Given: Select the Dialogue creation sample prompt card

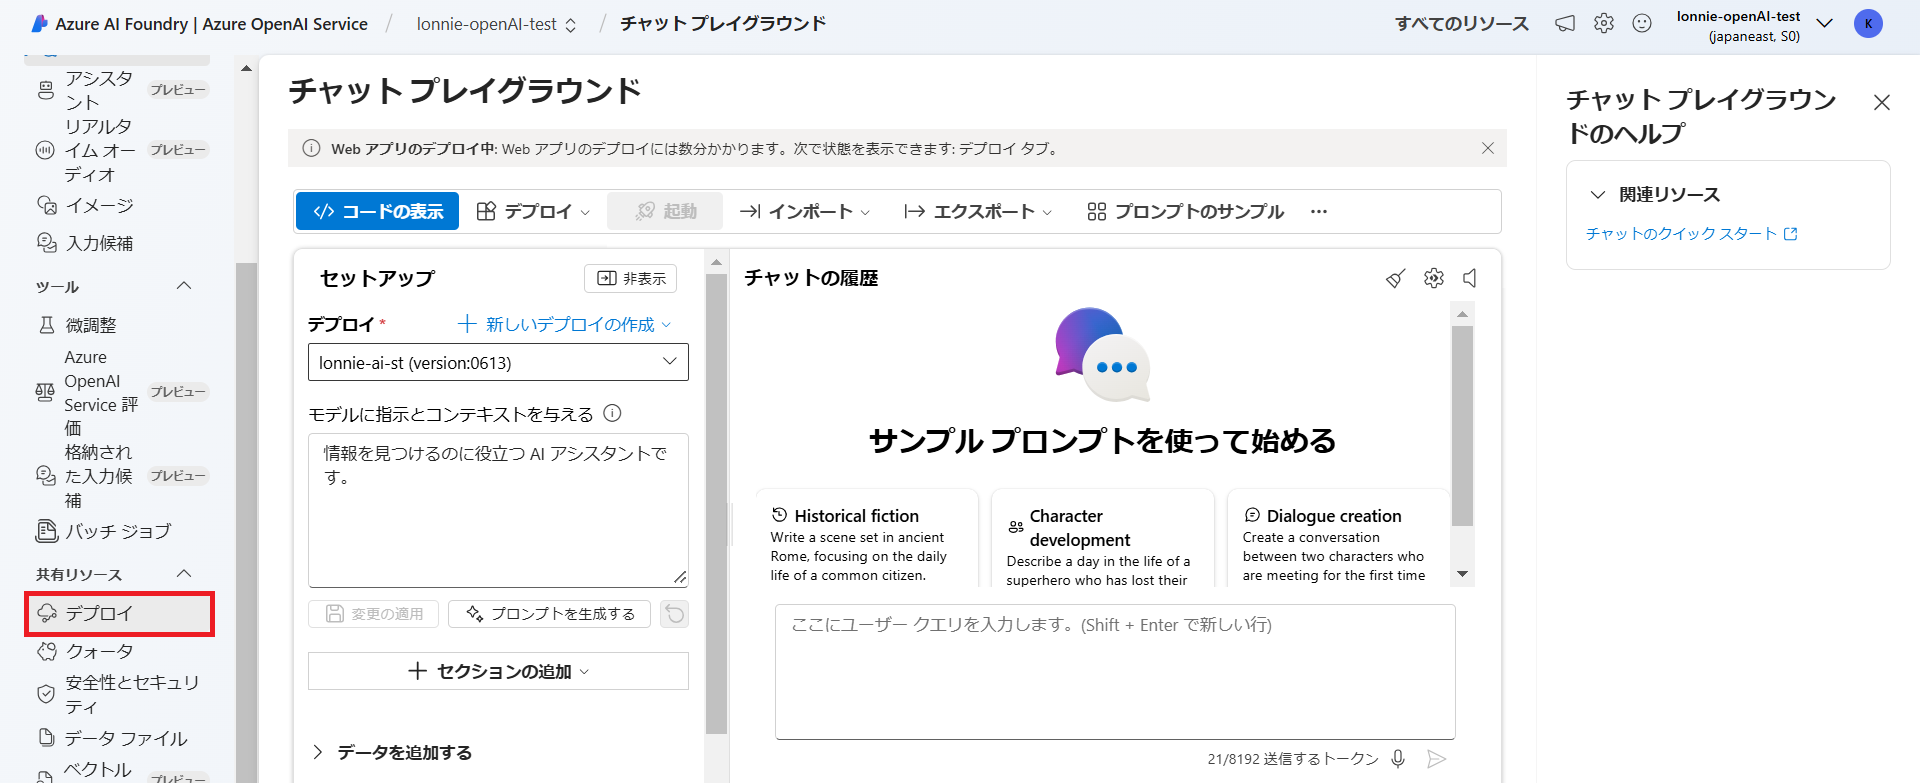Looking at the screenshot, I should [1339, 538].
